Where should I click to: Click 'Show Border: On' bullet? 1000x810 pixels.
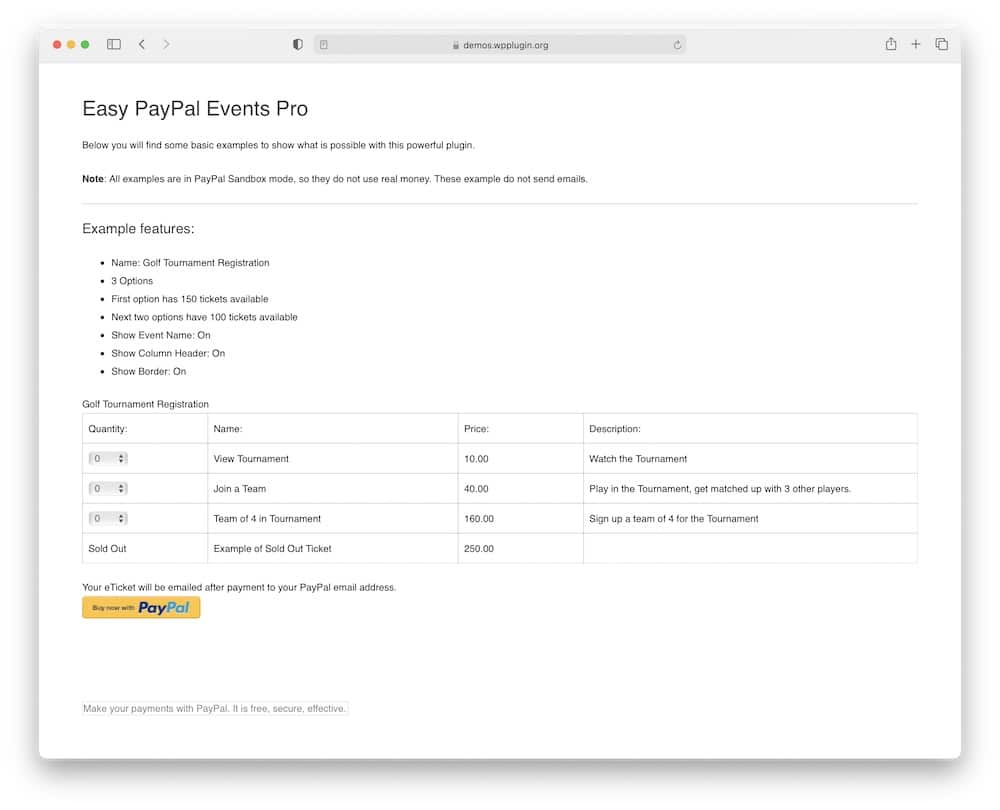(149, 371)
